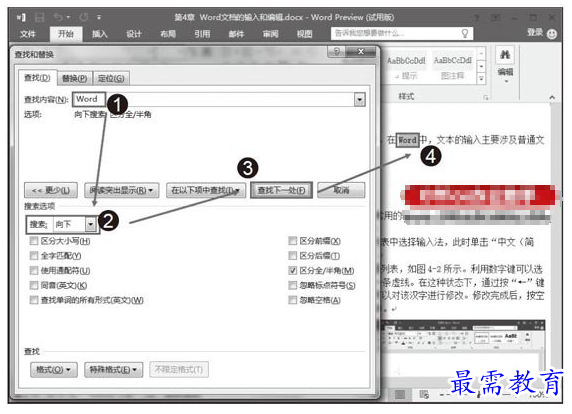The image size is (572, 414).
Task: Move the styles gallery up one row
Action: (481, 54)
